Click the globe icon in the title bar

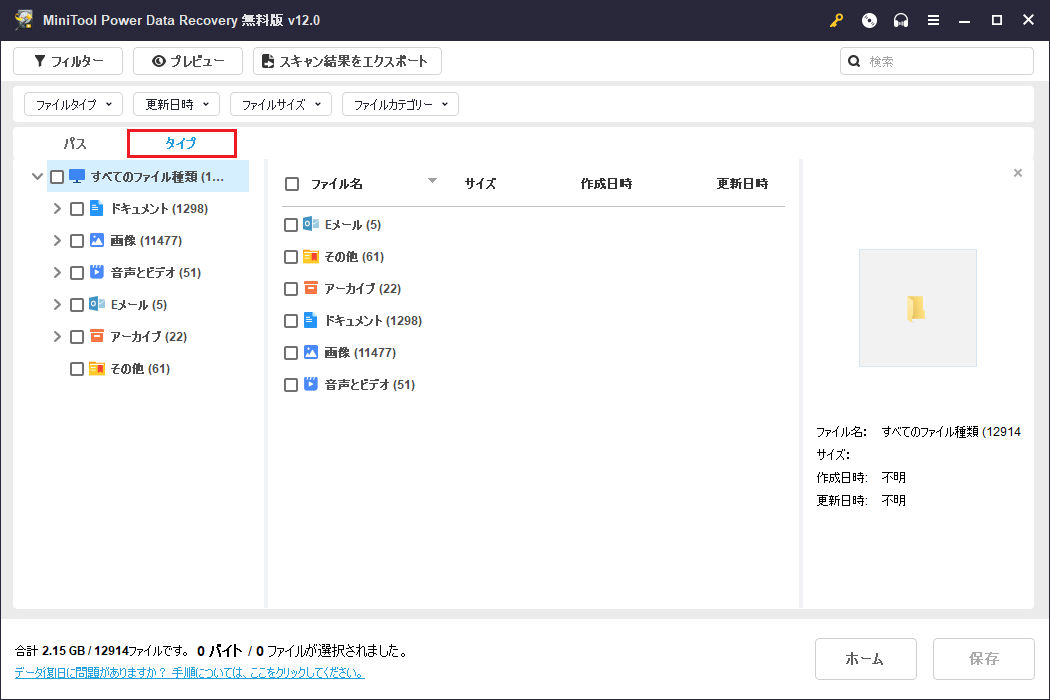pyautogui.click(x=869, y=20)
